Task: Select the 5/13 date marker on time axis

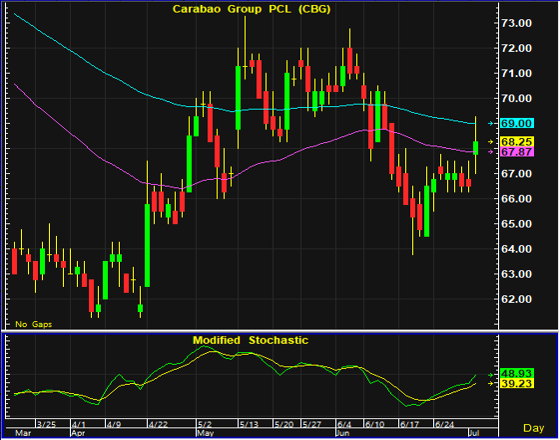Action: coord(249,425)
